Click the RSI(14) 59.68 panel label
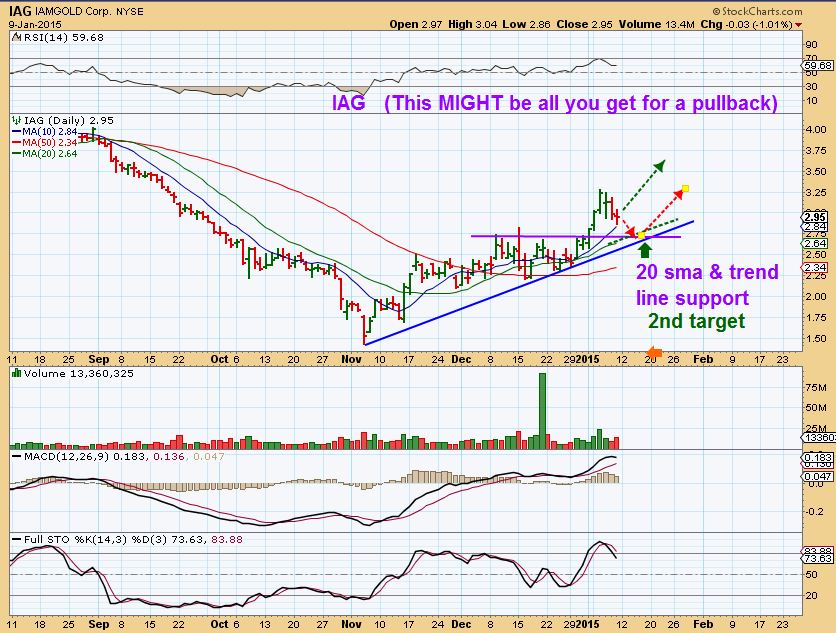Viewport: 836px width, 633px height. 63,37
